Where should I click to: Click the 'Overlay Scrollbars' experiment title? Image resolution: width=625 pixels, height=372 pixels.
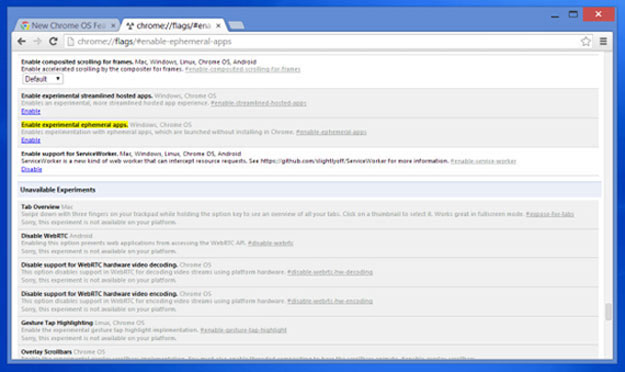click(46, 352)
